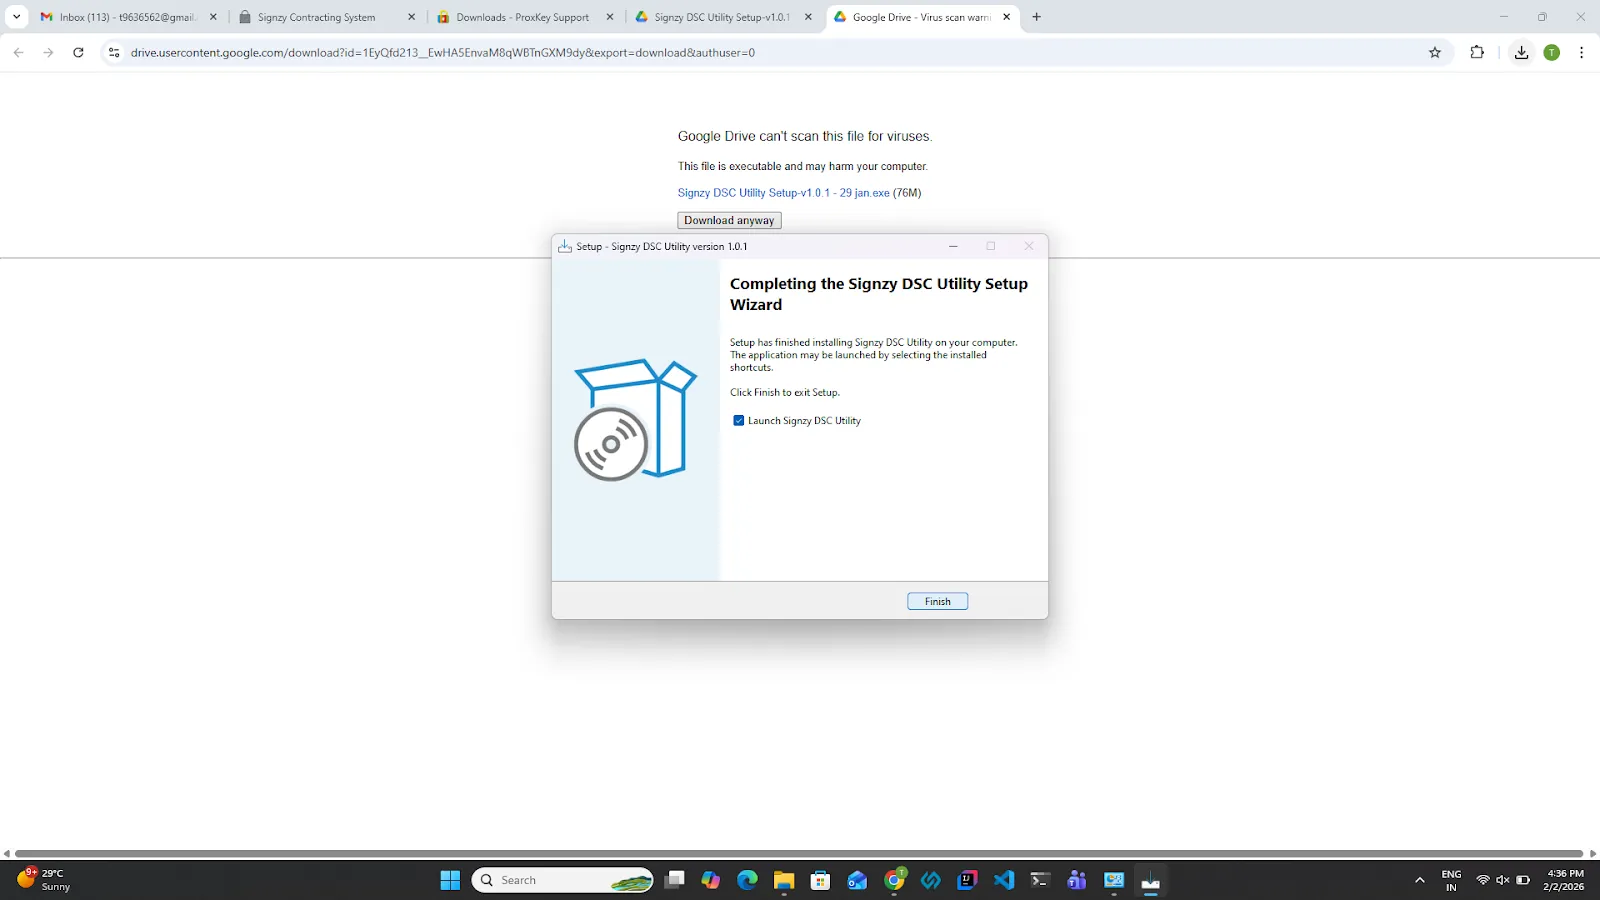Switch to Signzy Contracting System tab
This screenshot has width=1600, height=900.
[x=328, y=17]
